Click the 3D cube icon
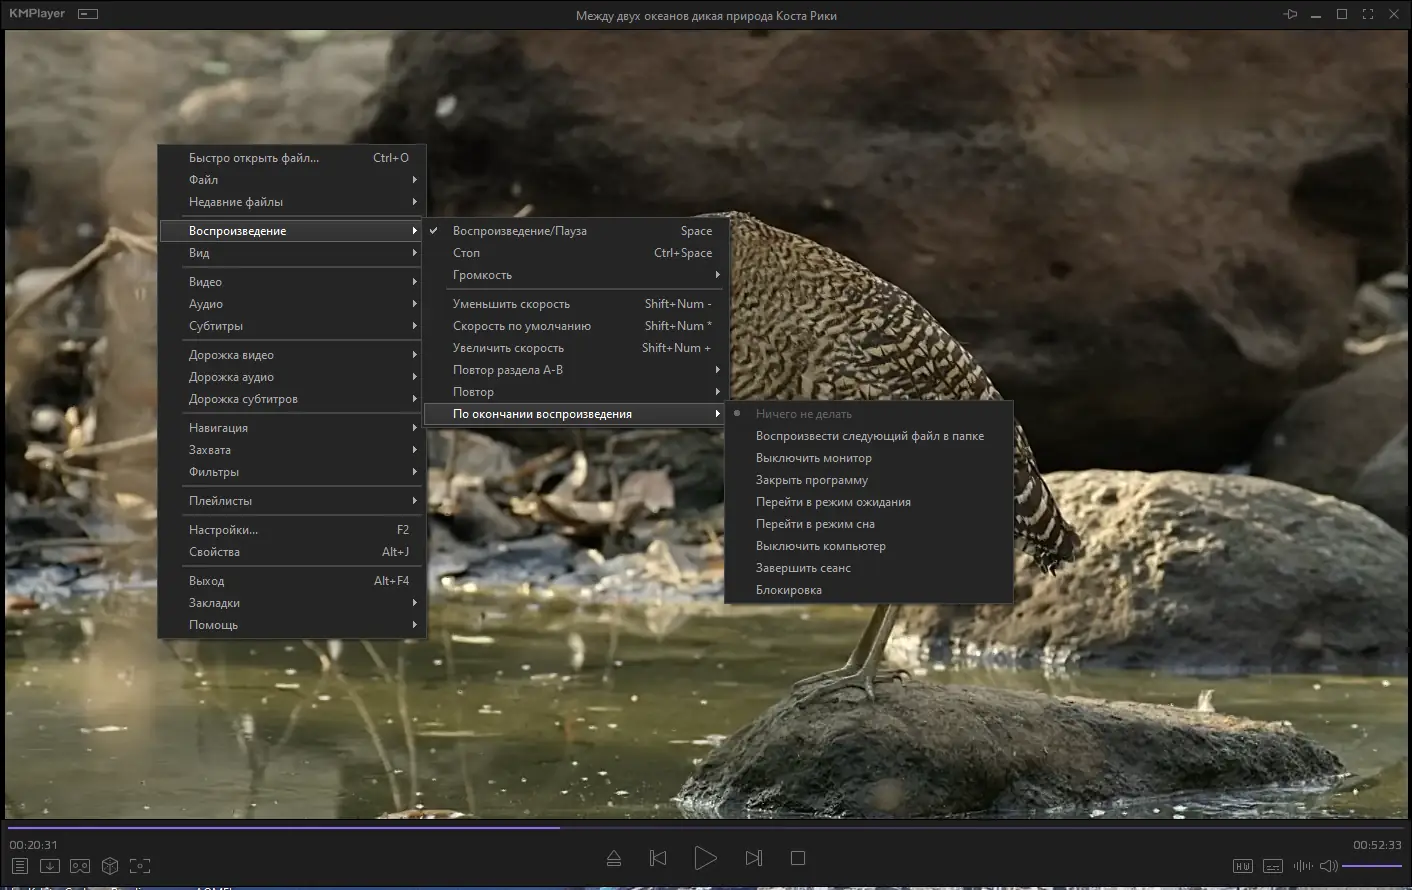Viewport: 1412px width, 890px height. [x=110, y=866]
